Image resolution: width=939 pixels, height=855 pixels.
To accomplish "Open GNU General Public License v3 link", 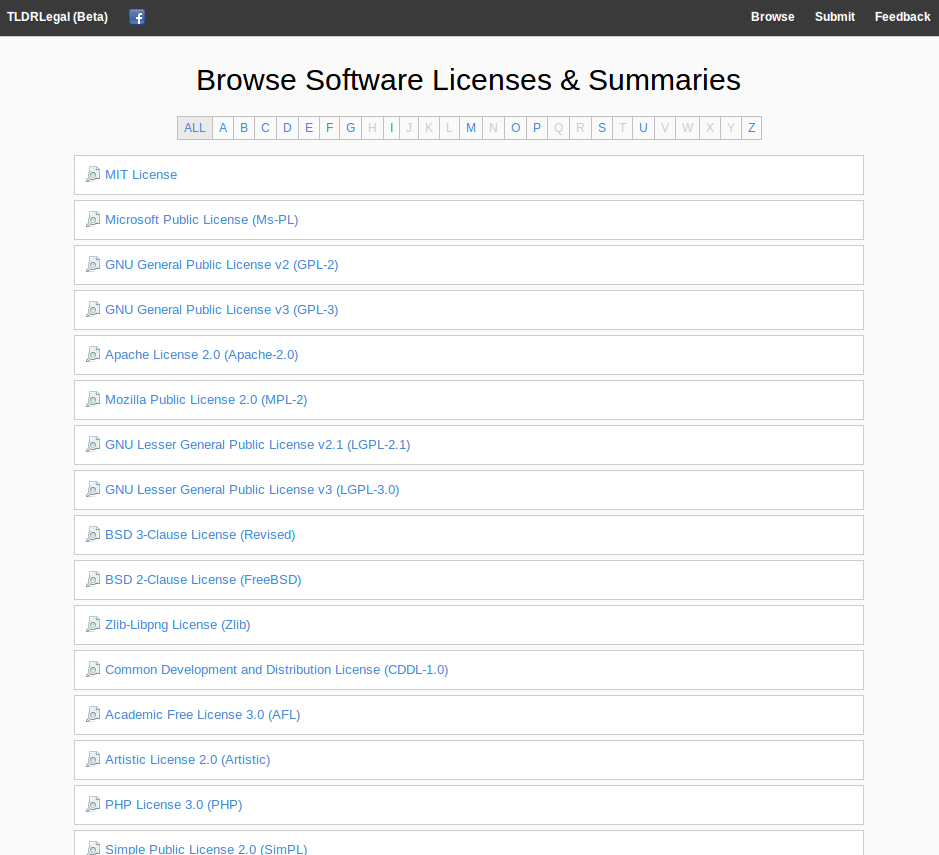I will tap(221, 310).
